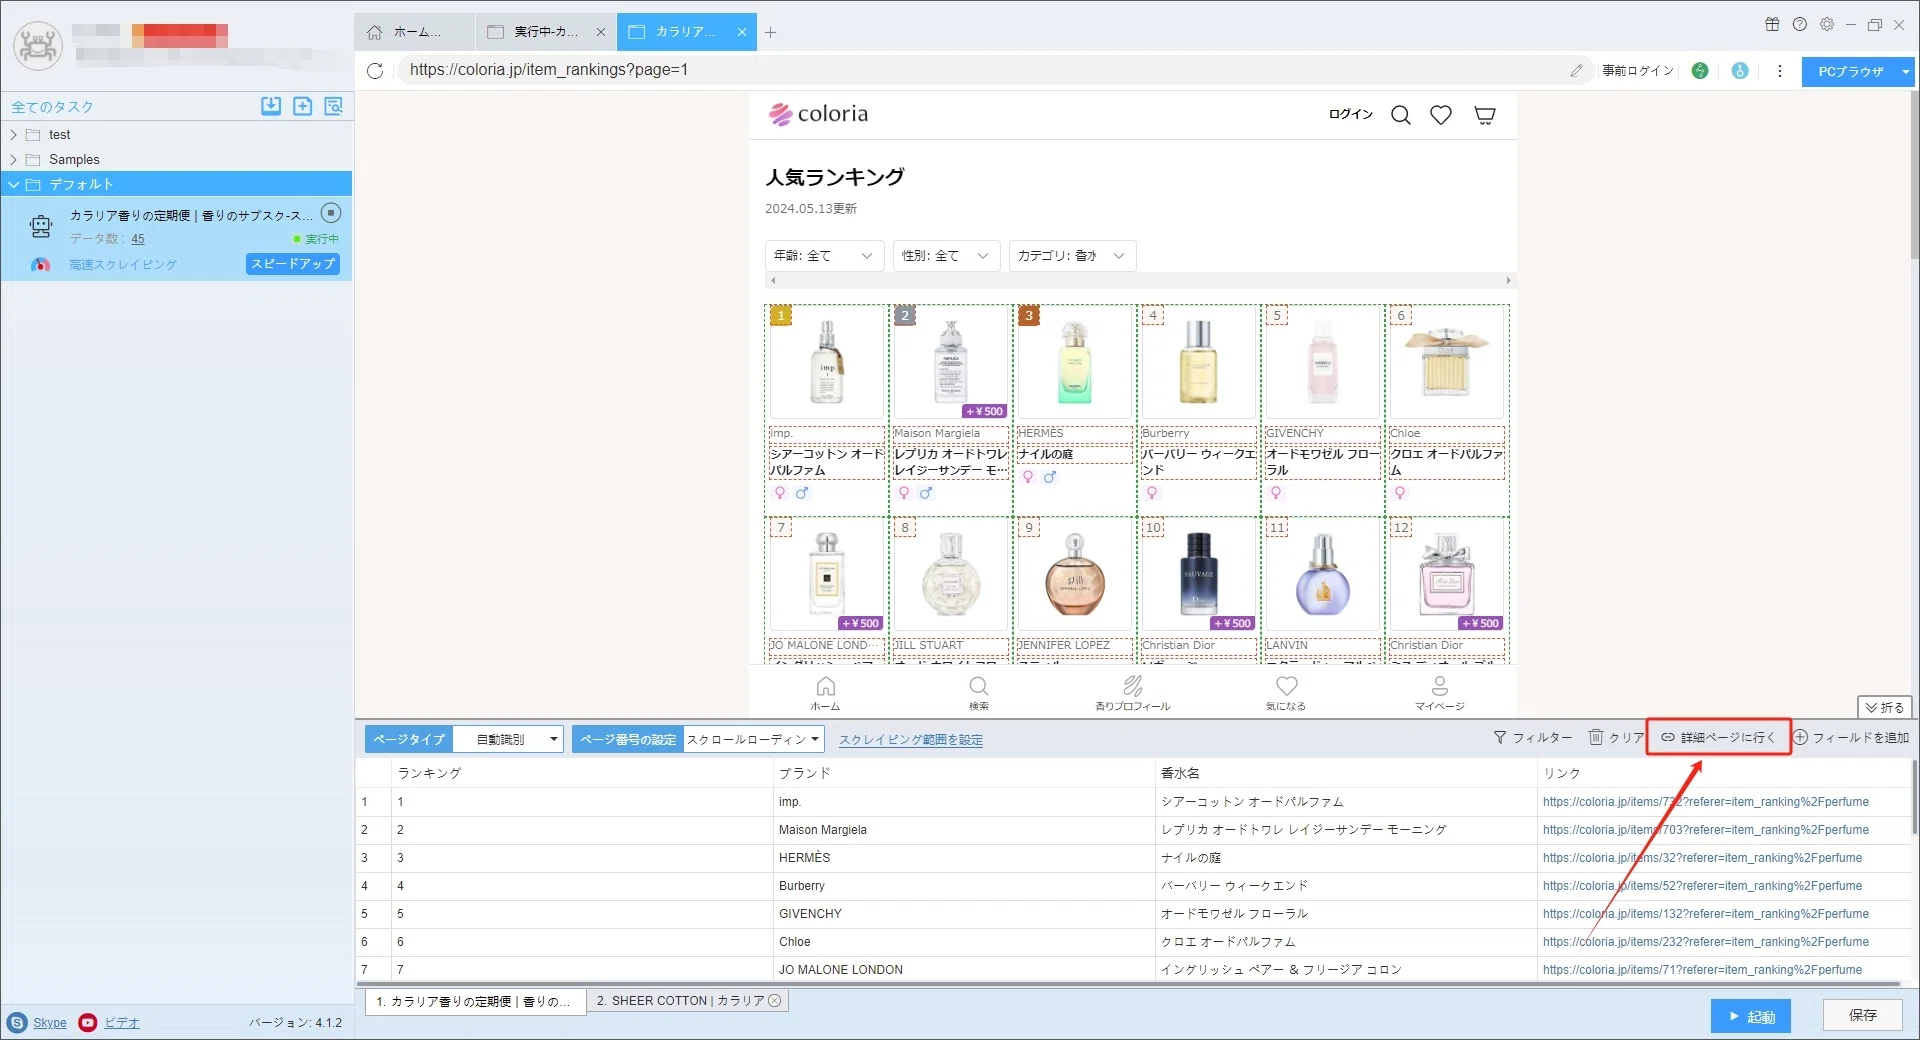Click the URL address field
The width and height of the screenshot is (1920, 1040).
coord(980,70)
